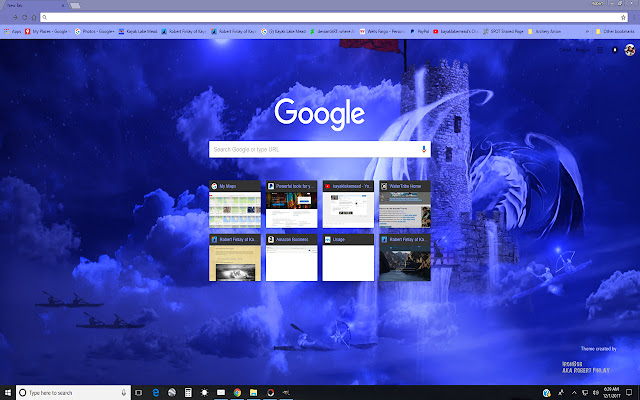Open the Chrome three-dot menu
Screen dimensions: 640x400
point(634,18)
